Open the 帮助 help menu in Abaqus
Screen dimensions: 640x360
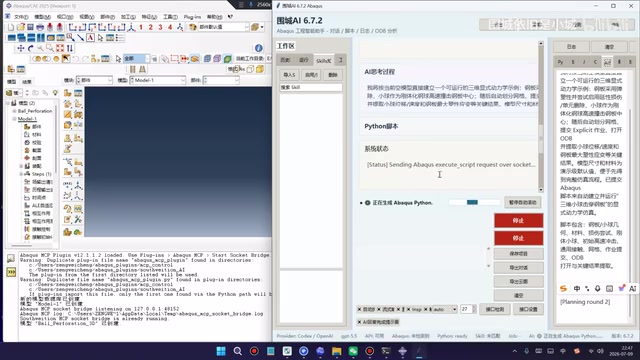point(214,17)
